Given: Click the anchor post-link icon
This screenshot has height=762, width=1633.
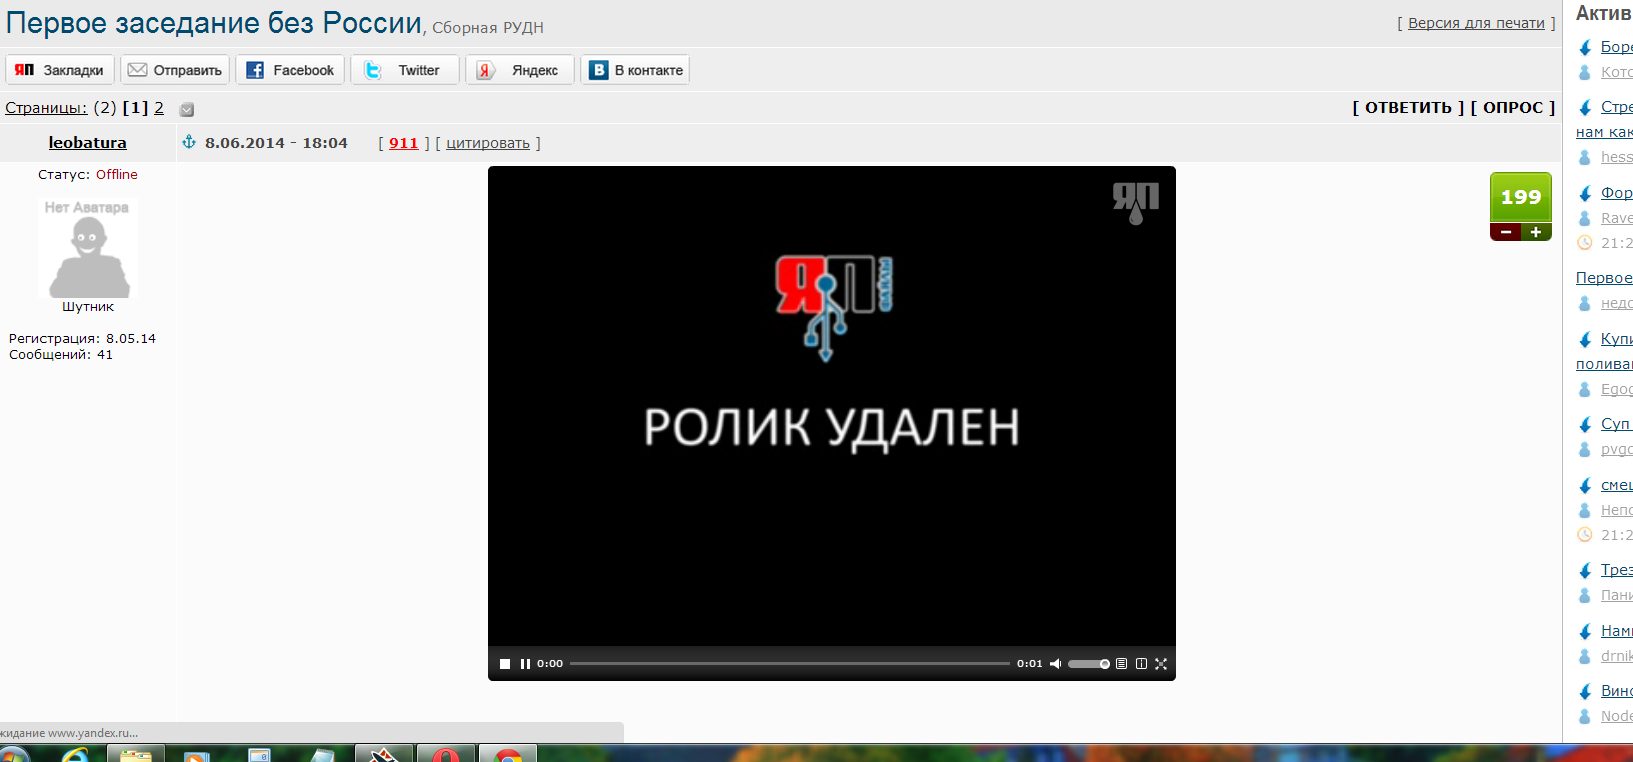Looking at the screenshot, I should pos(189,142).
